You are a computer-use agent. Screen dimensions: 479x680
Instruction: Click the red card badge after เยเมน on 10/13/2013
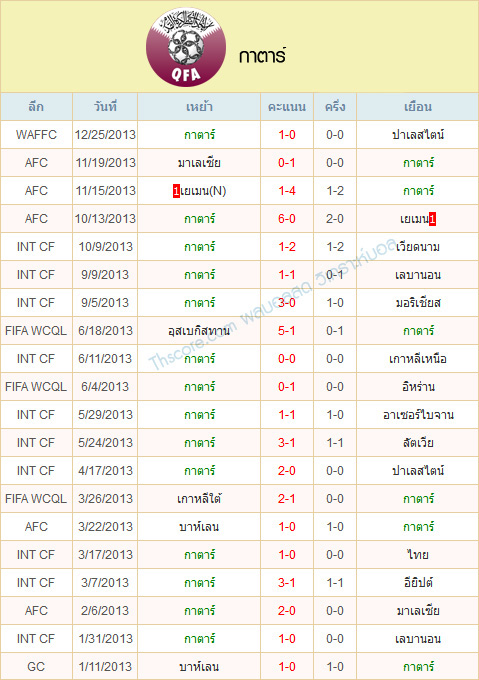pyautogui.click(x=432, y=219)
